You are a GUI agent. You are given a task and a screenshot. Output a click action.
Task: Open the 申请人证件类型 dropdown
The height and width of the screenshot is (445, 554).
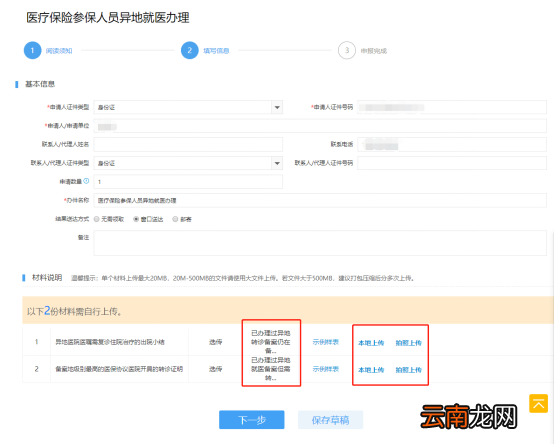tap(277, 107)
